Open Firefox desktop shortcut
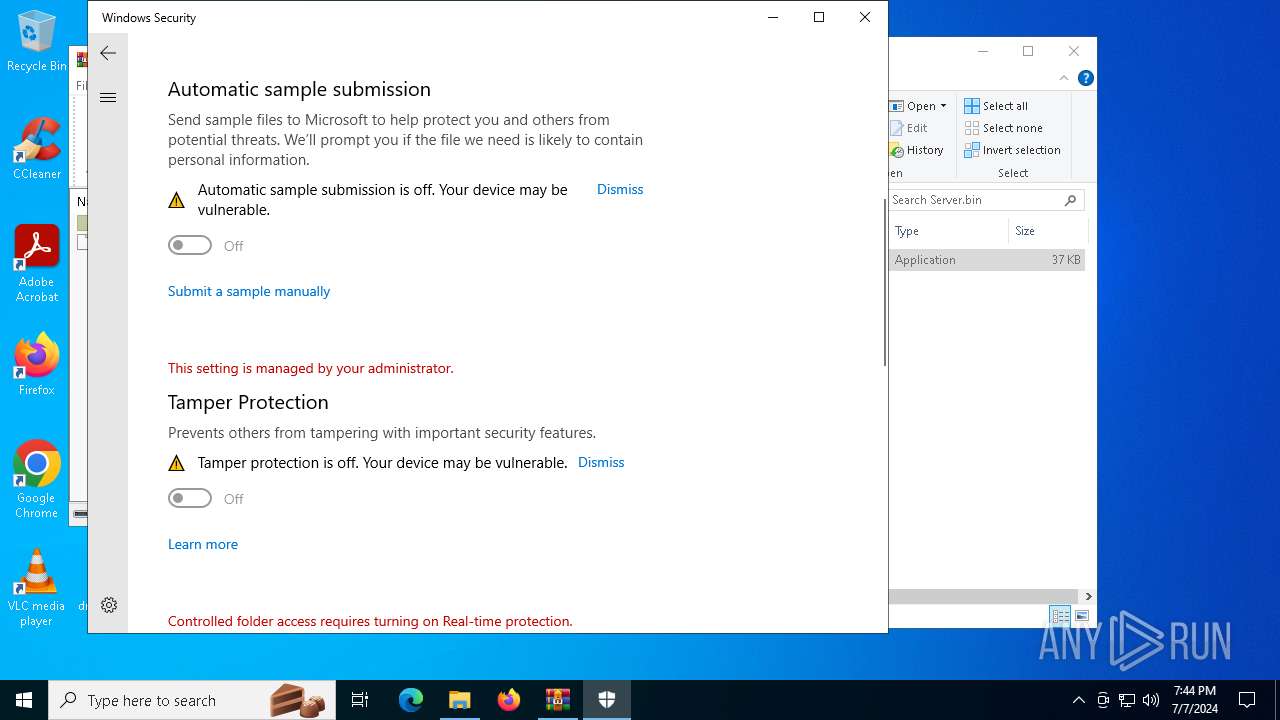 point(37,365)
